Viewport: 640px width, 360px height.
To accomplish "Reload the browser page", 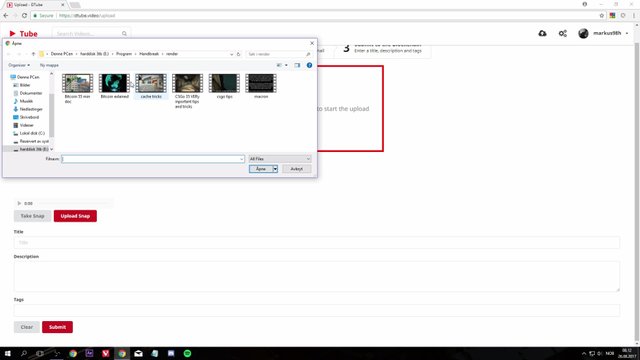I will [x=24, y=16].
